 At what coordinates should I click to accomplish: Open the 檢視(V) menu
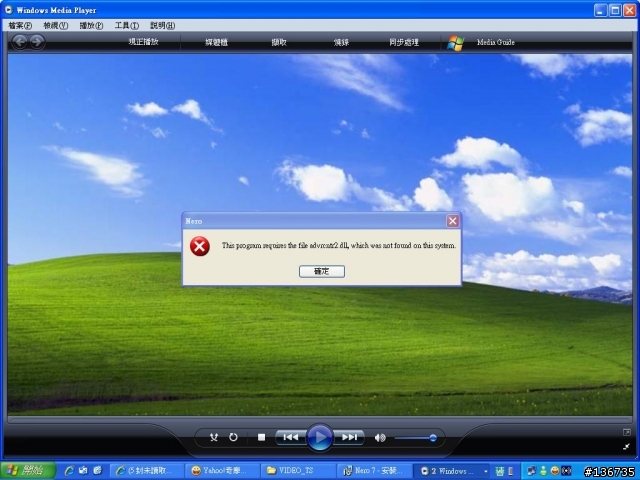pyautogui.click(x=56, y=26)
